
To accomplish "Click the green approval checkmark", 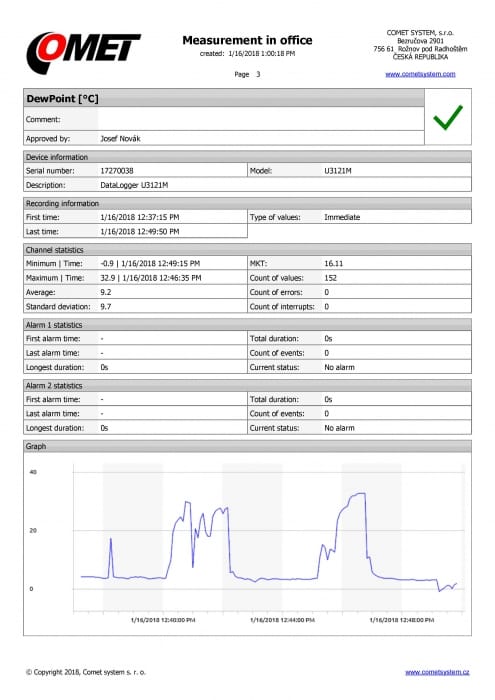I will coord(448,117).
